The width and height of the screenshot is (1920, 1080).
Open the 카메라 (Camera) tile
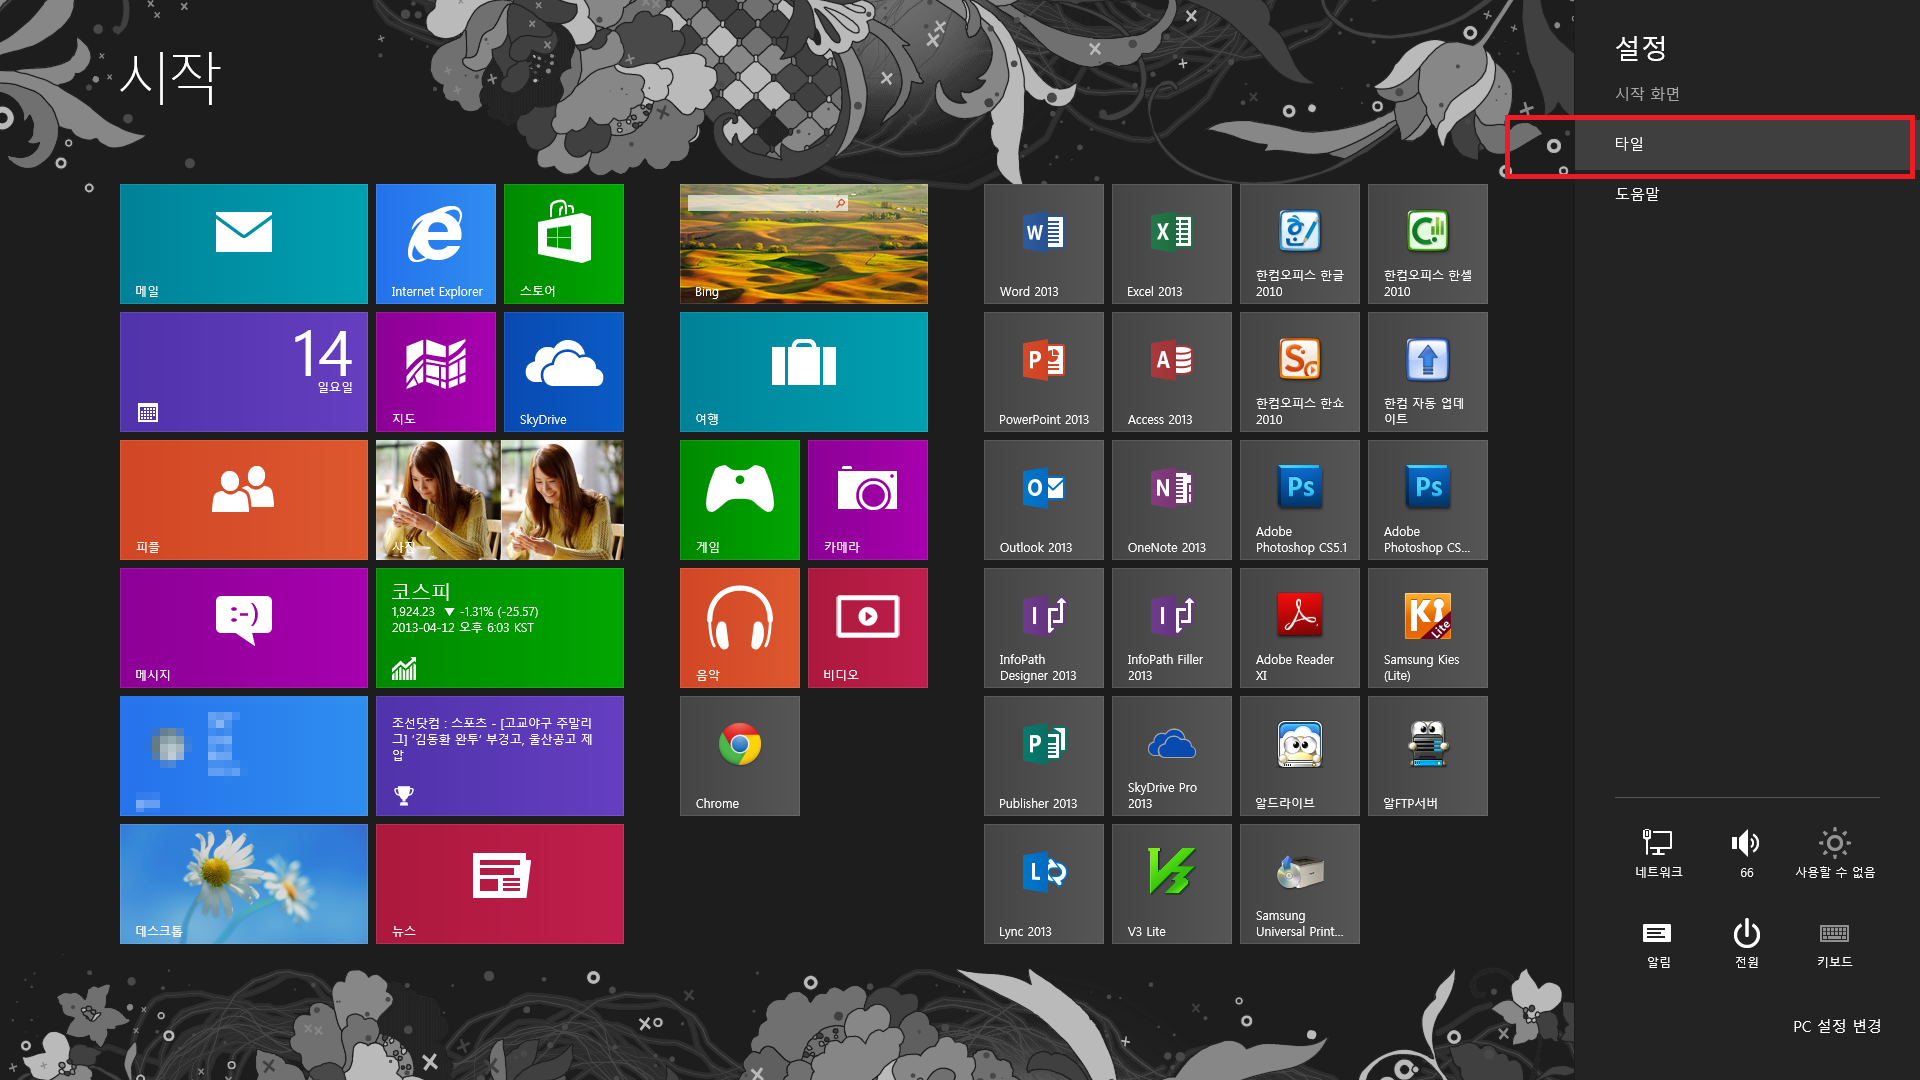[868, 500]
